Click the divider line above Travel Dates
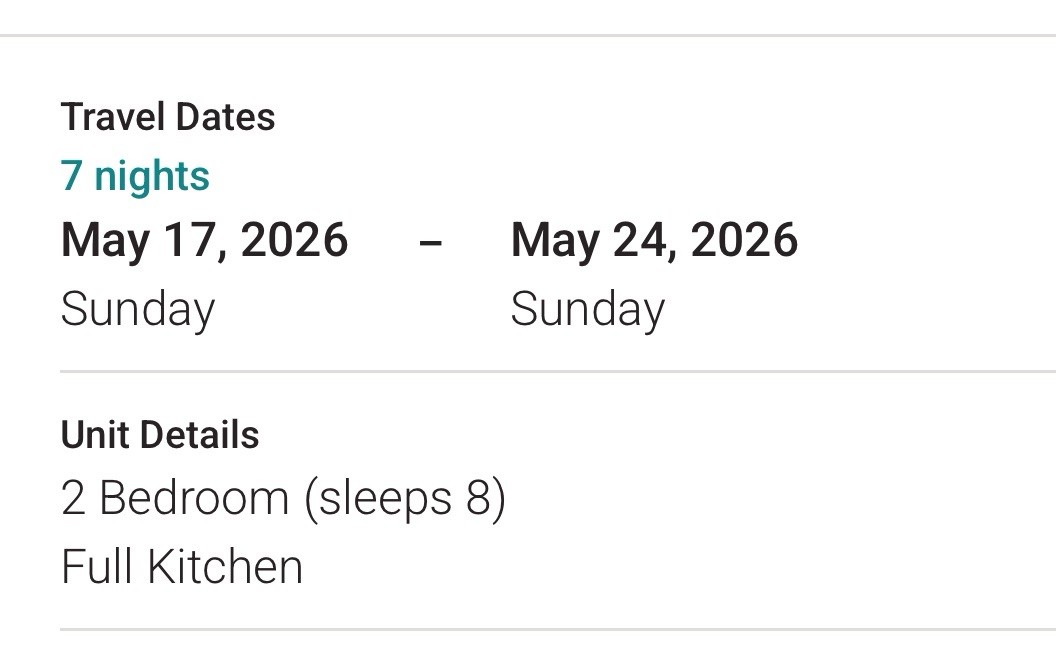Screen dimensions: 1056x650 pyautogui.click(x=528, y=35)
